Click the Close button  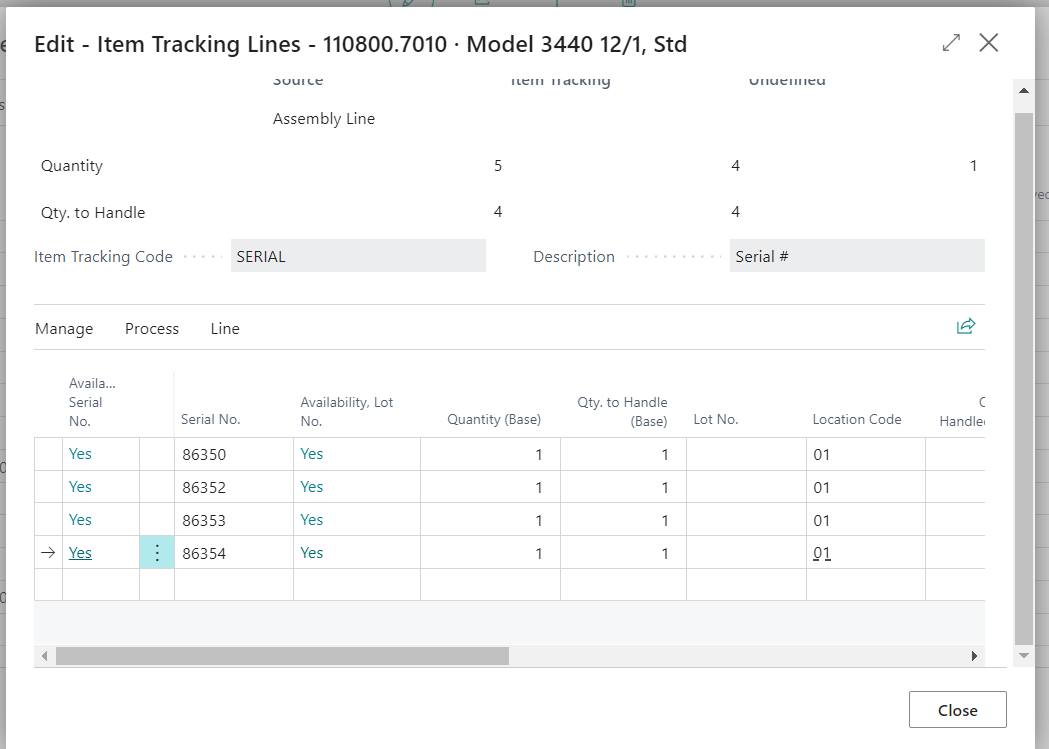pos(957,710)
